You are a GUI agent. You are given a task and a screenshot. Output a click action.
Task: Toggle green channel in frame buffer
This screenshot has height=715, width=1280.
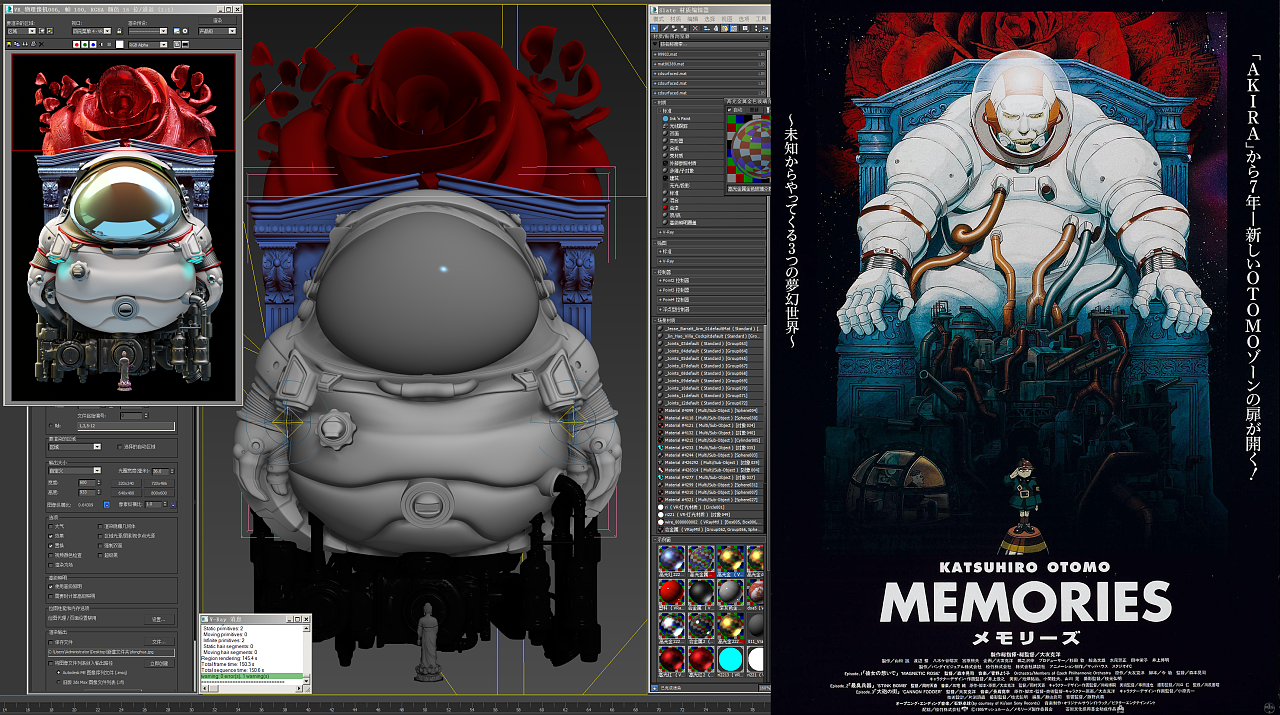click(85, 45)
